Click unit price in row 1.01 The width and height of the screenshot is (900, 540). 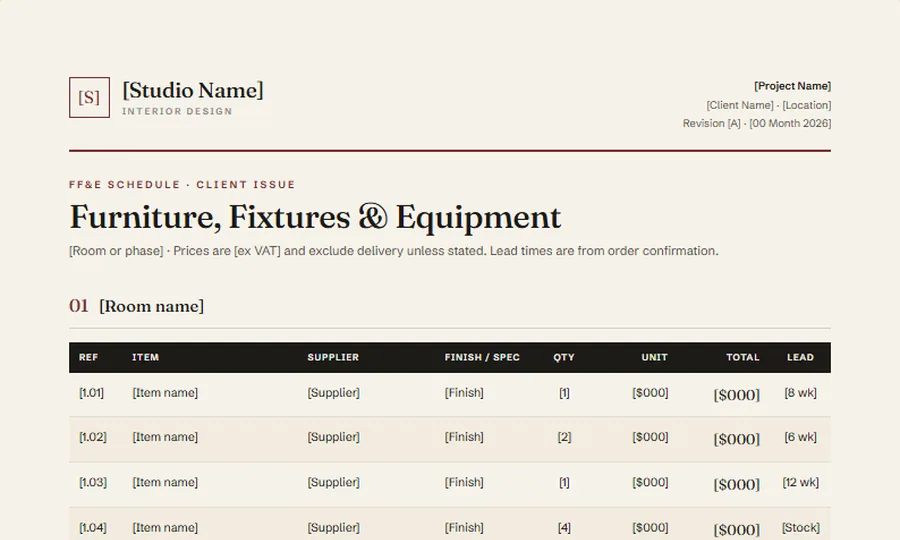(650, 393)
